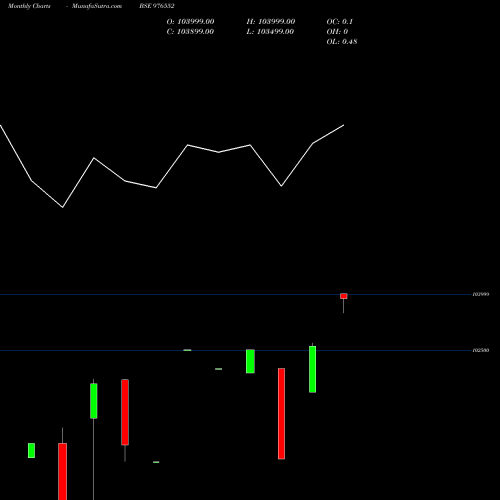Click the 'OC: 0.1' reading
500x500 pixels.
click(x=340, y=22)
